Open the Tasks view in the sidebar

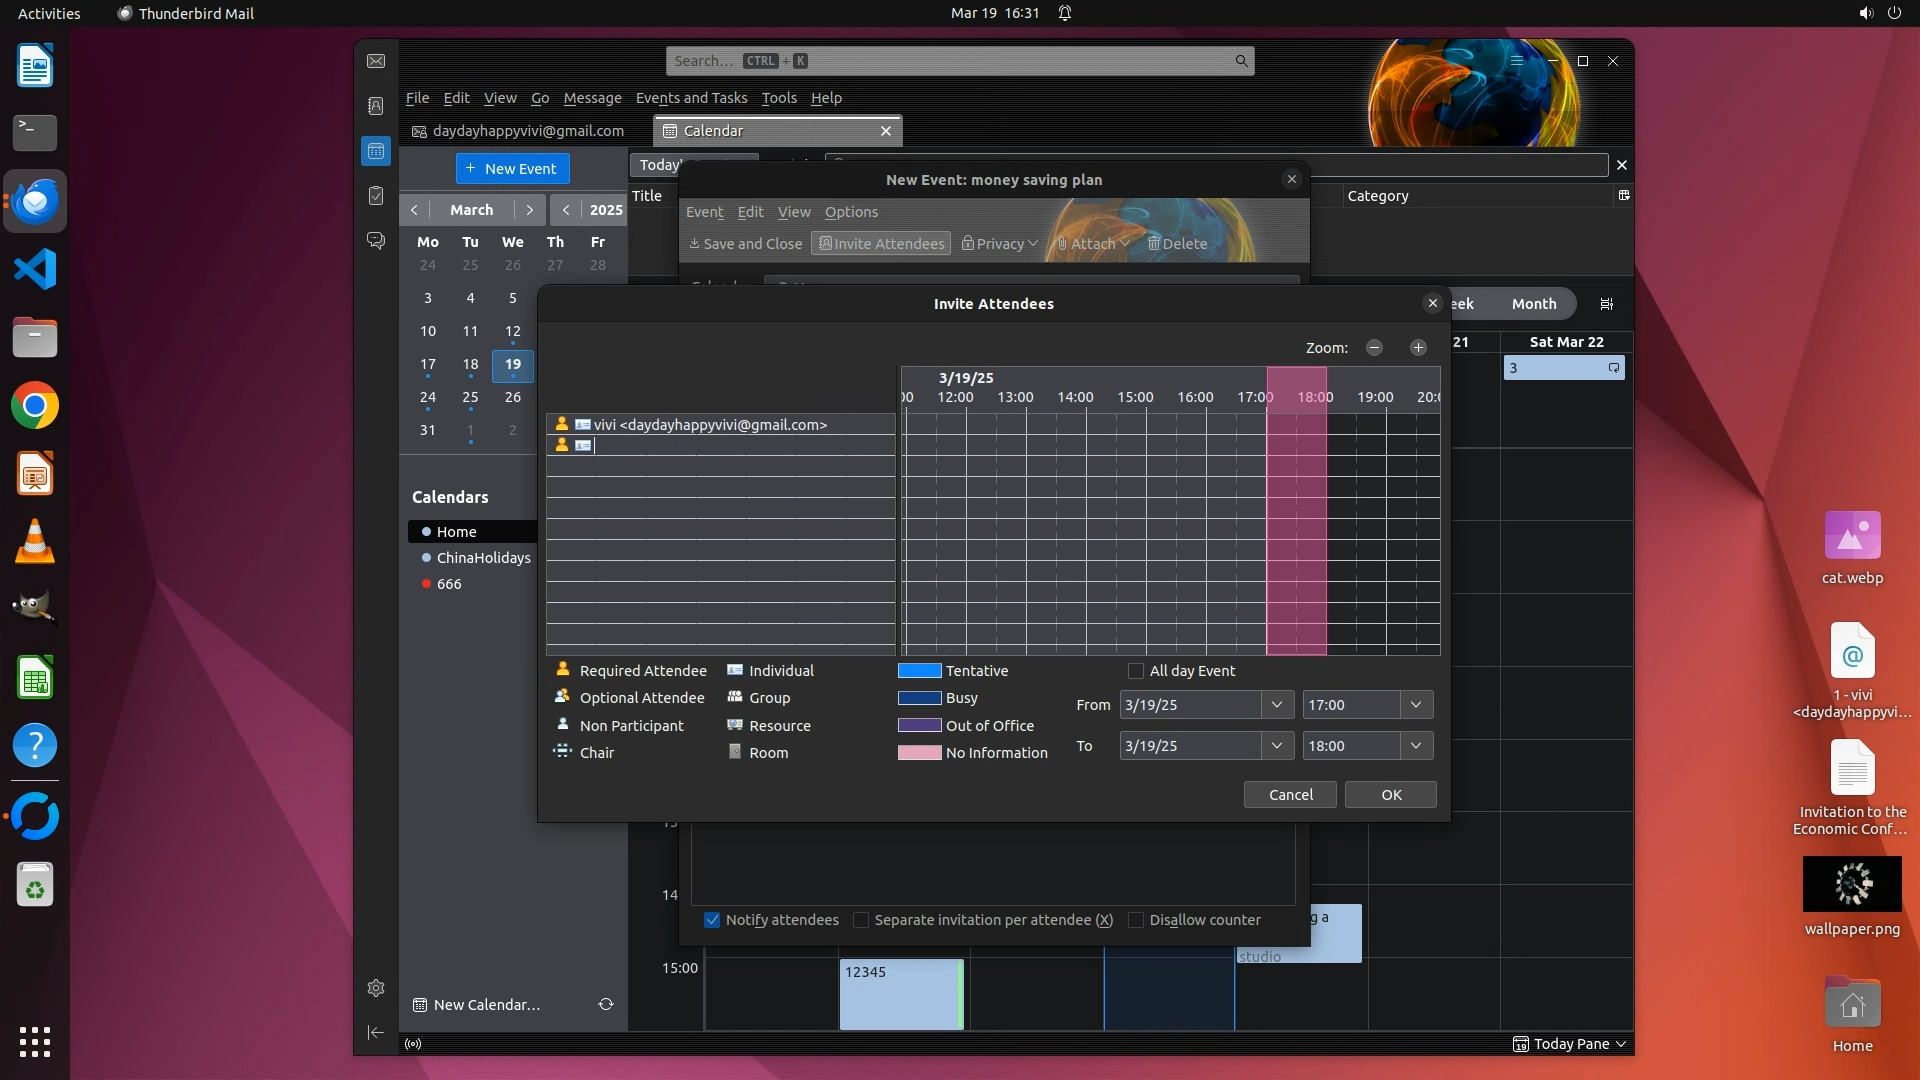pyautogui.click(x=376, y=196)
